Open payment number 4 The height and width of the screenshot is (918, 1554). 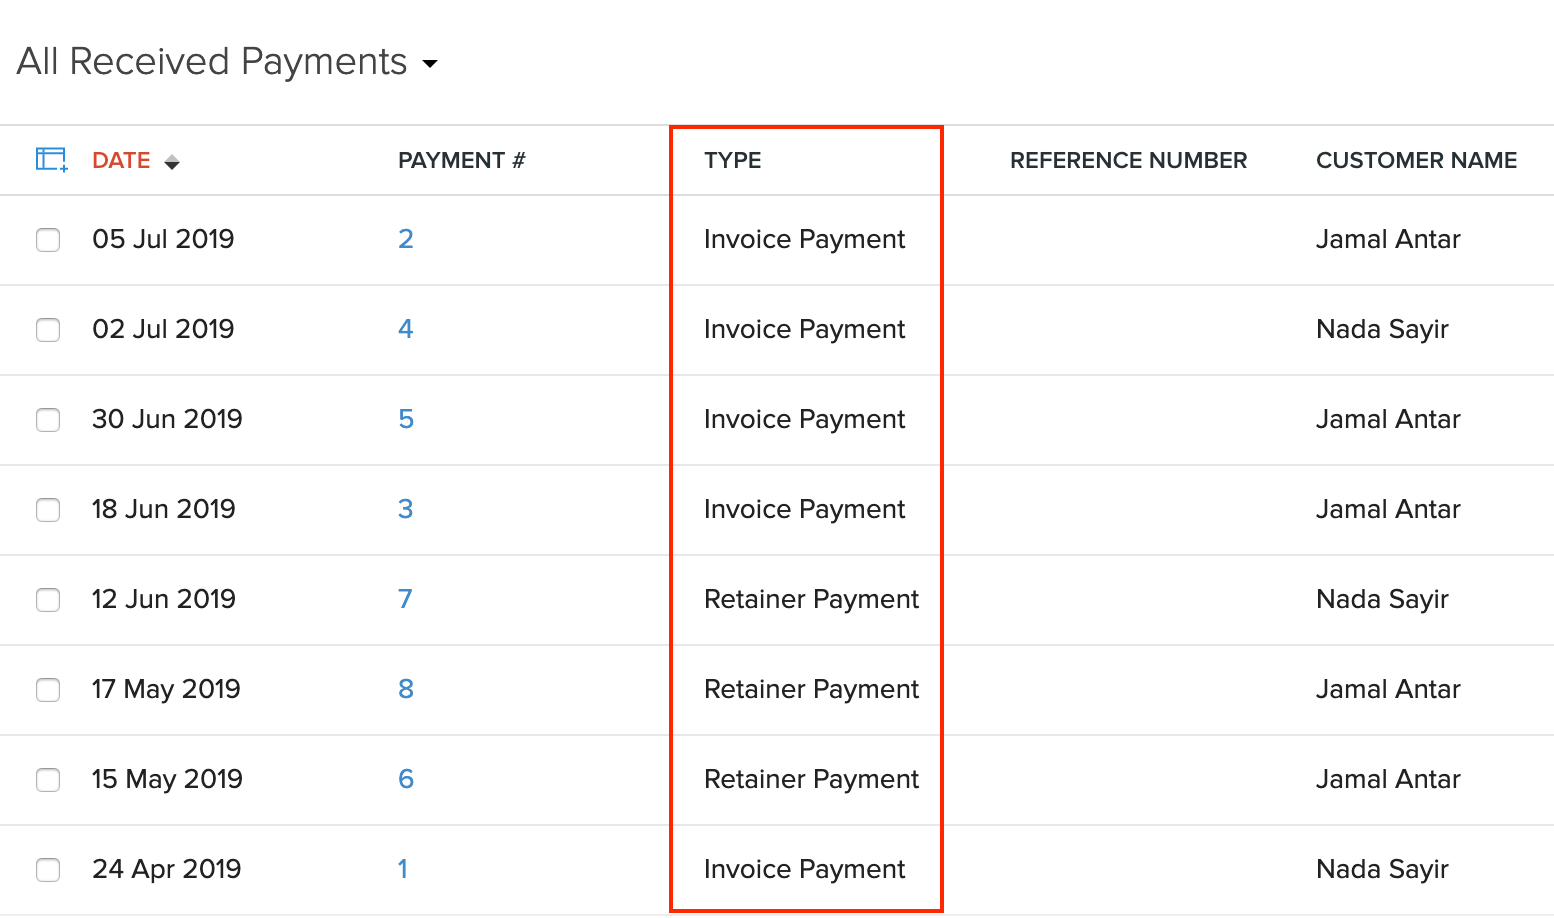point(406,328)
